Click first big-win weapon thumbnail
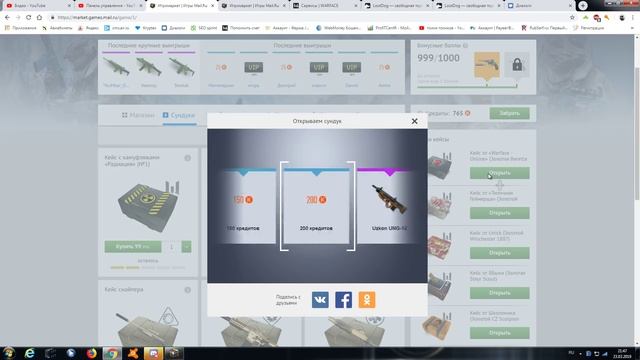Image resolution: width=640 pixels, height=360 pixels. 116,67
